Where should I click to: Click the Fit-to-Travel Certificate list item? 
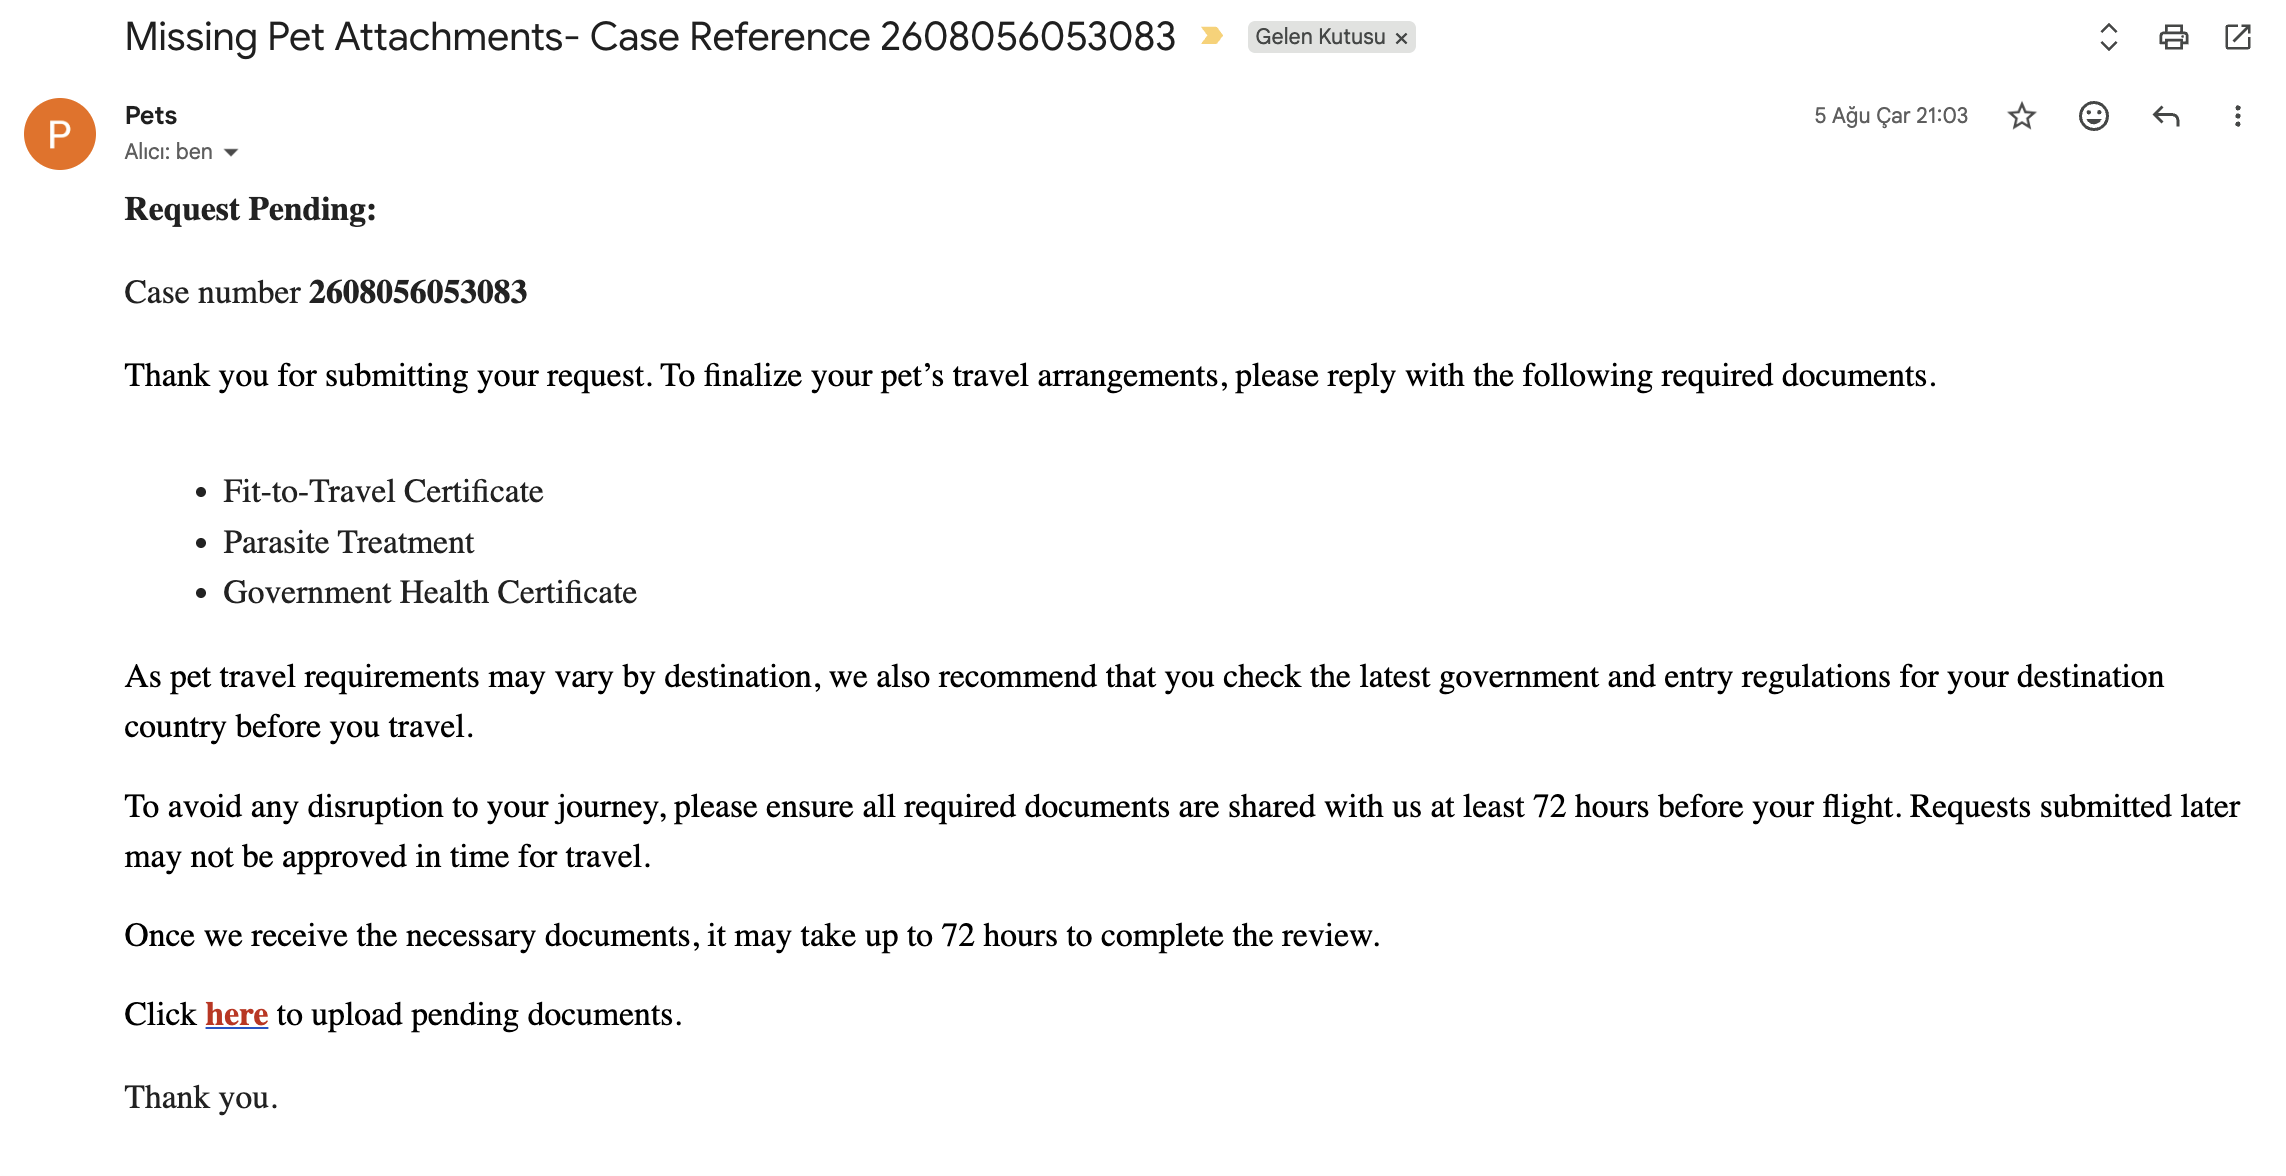tap(383, 491)
